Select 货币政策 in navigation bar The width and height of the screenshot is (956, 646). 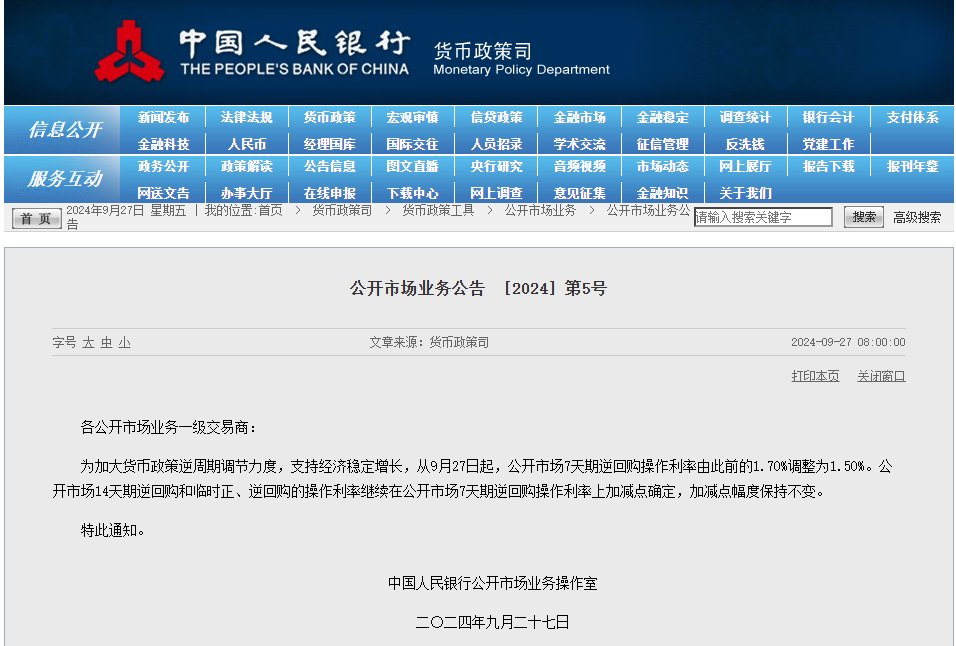(329, 117)
